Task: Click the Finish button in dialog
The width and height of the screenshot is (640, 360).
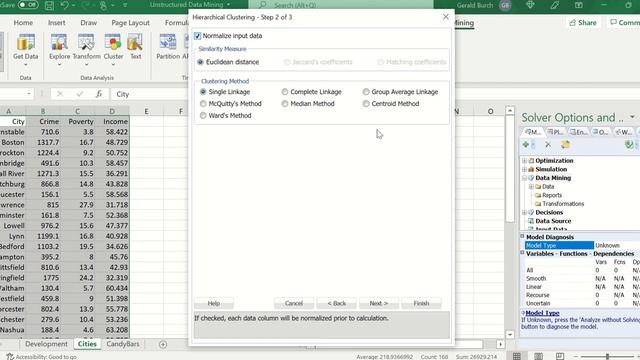Action: point(421,303)
